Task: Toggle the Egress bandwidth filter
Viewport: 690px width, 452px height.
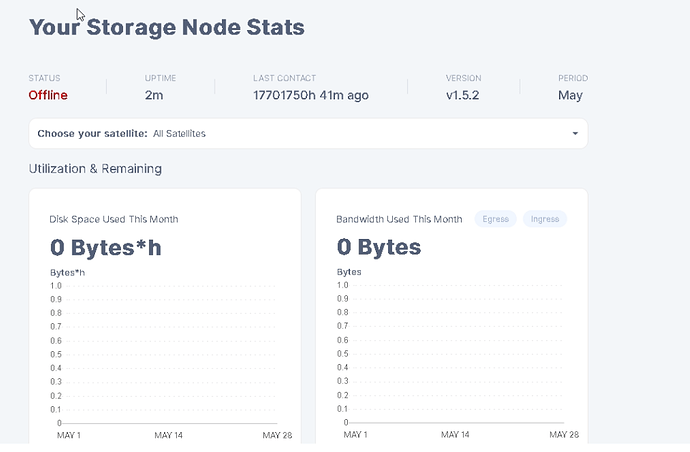Action: [x=496, y=219]
